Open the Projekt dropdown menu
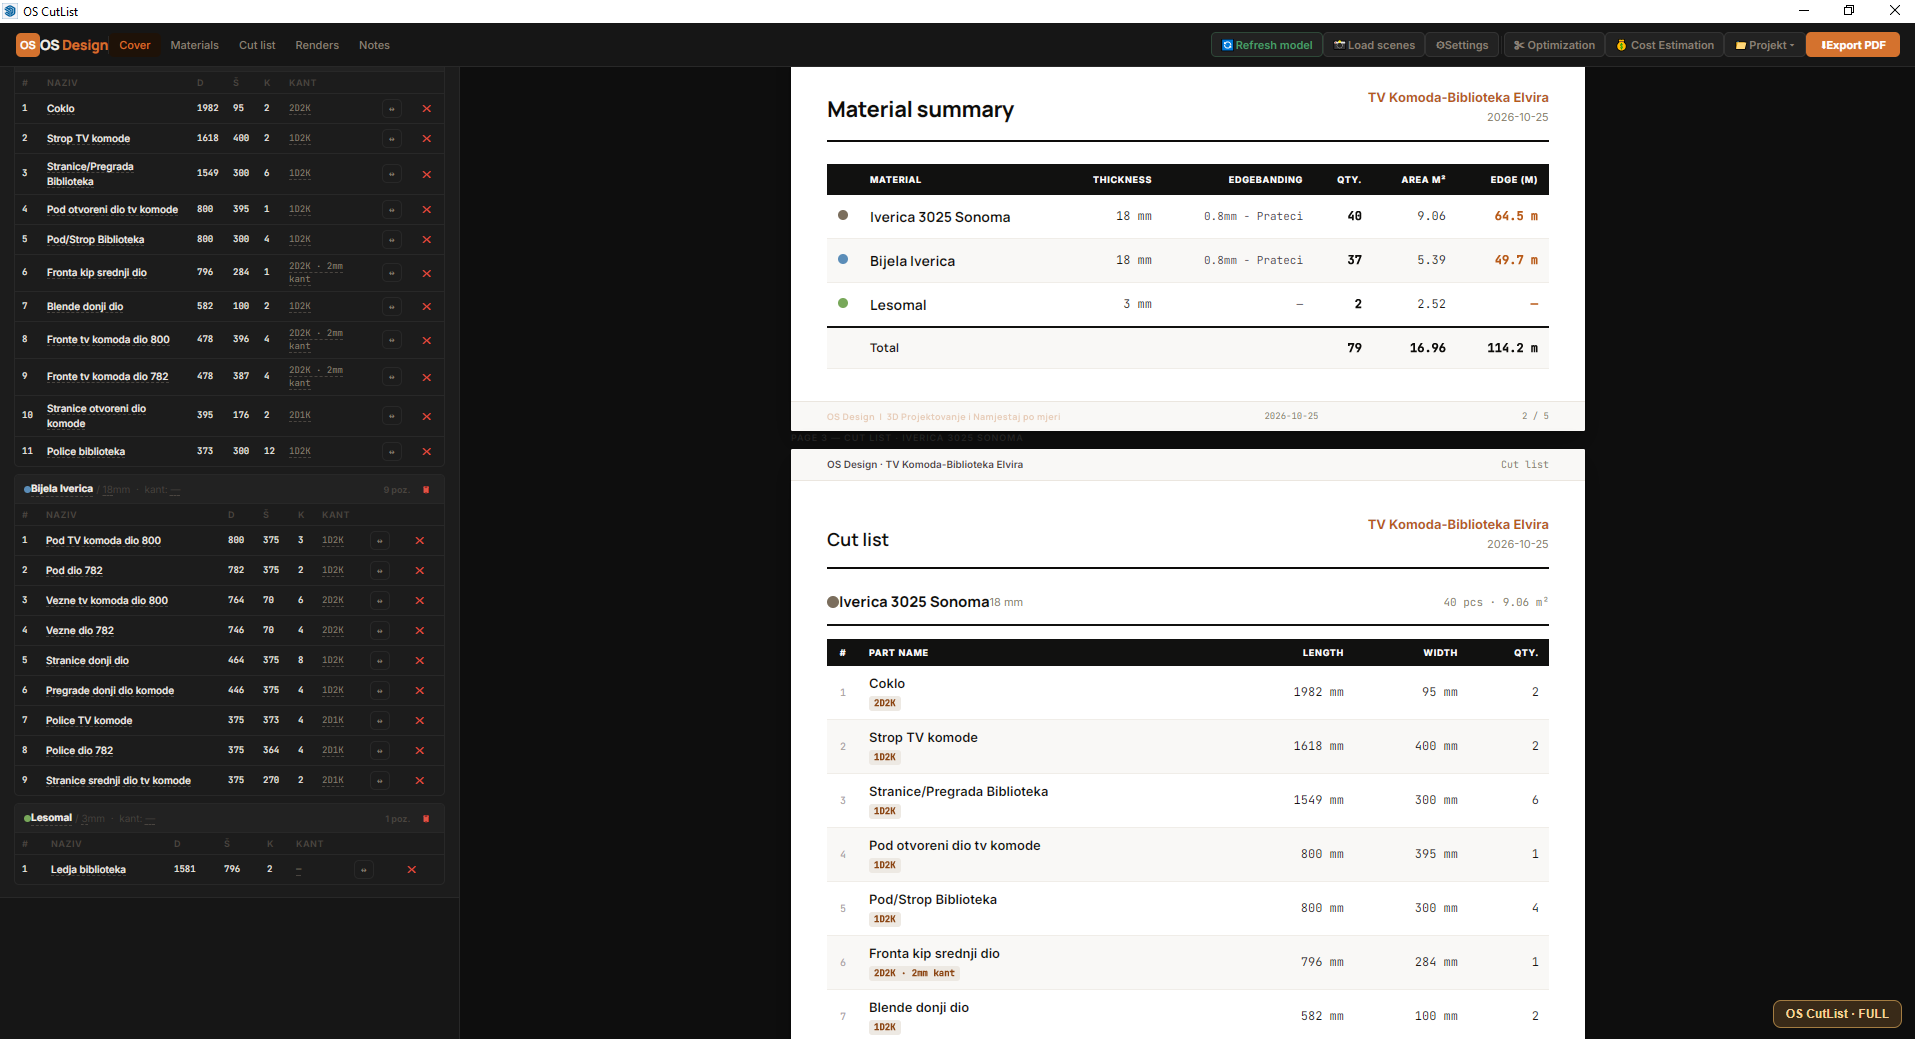This screenshot has height=1039, width=1915. [1765, 45]
